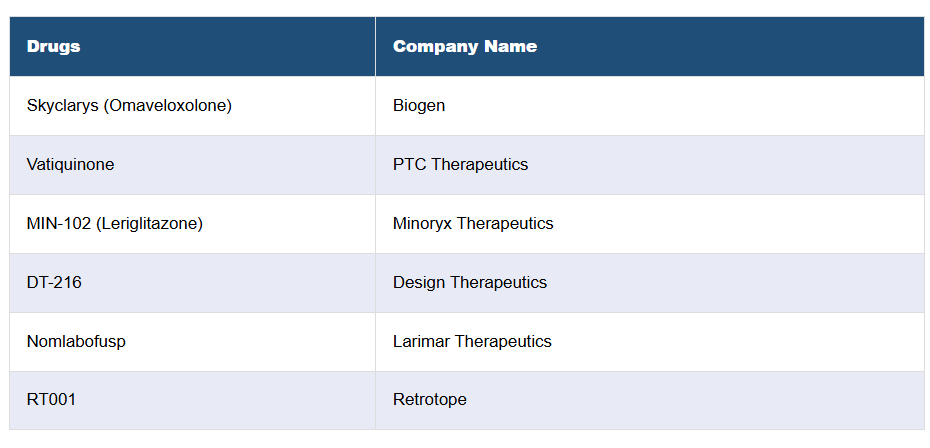Click the word Therapeutics after Minoryx
Image resolution: width=930 pixels, height=448 pixels.
point(505,223)
